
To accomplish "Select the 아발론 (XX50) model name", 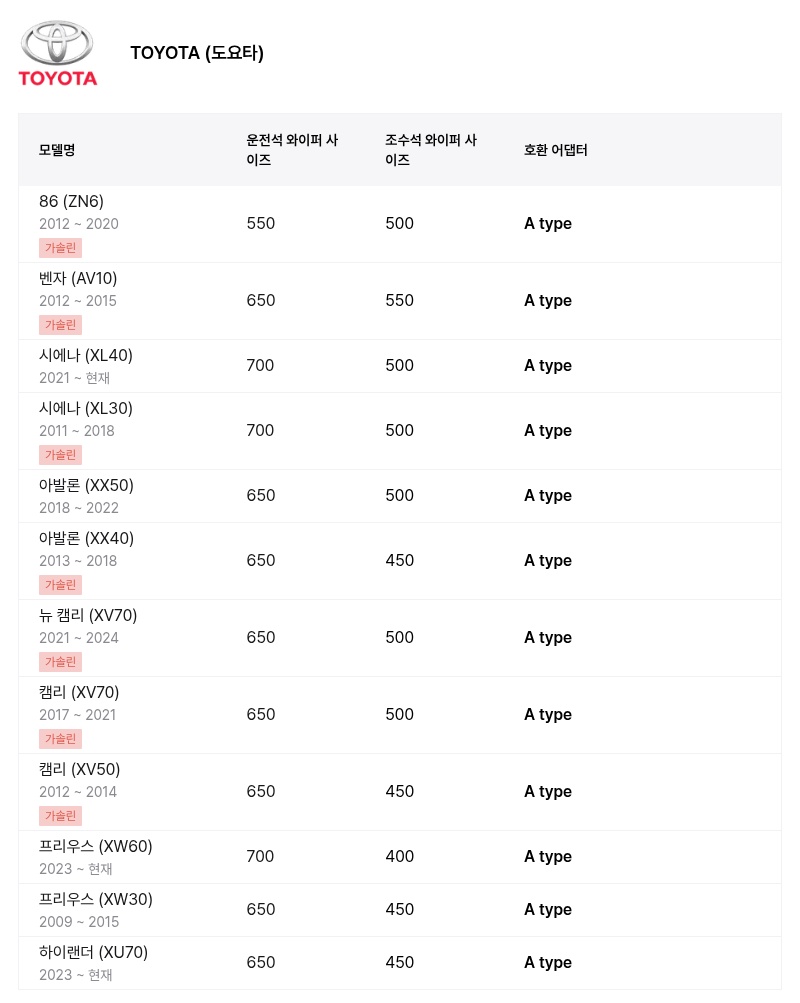I will pos(86,485).
